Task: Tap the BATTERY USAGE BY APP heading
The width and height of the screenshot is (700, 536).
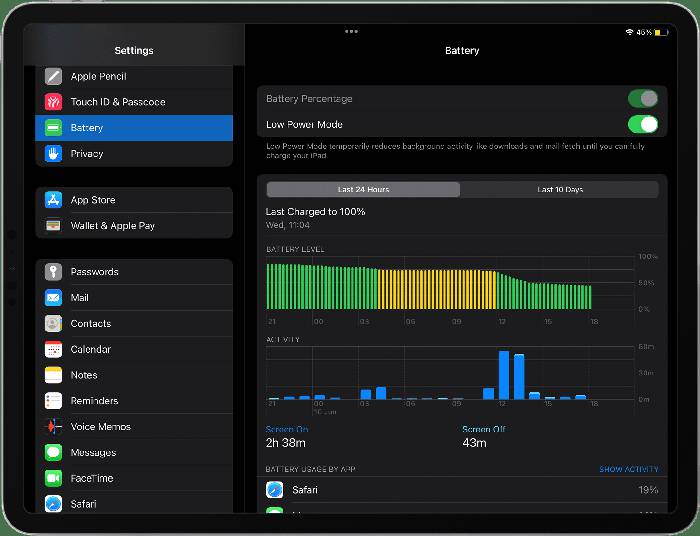Action: tap(310, 469)
